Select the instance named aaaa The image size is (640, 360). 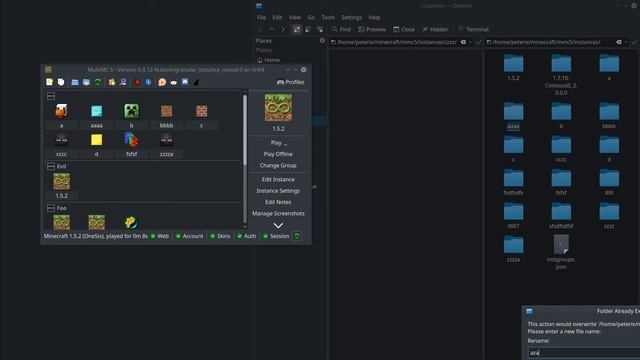97,116
